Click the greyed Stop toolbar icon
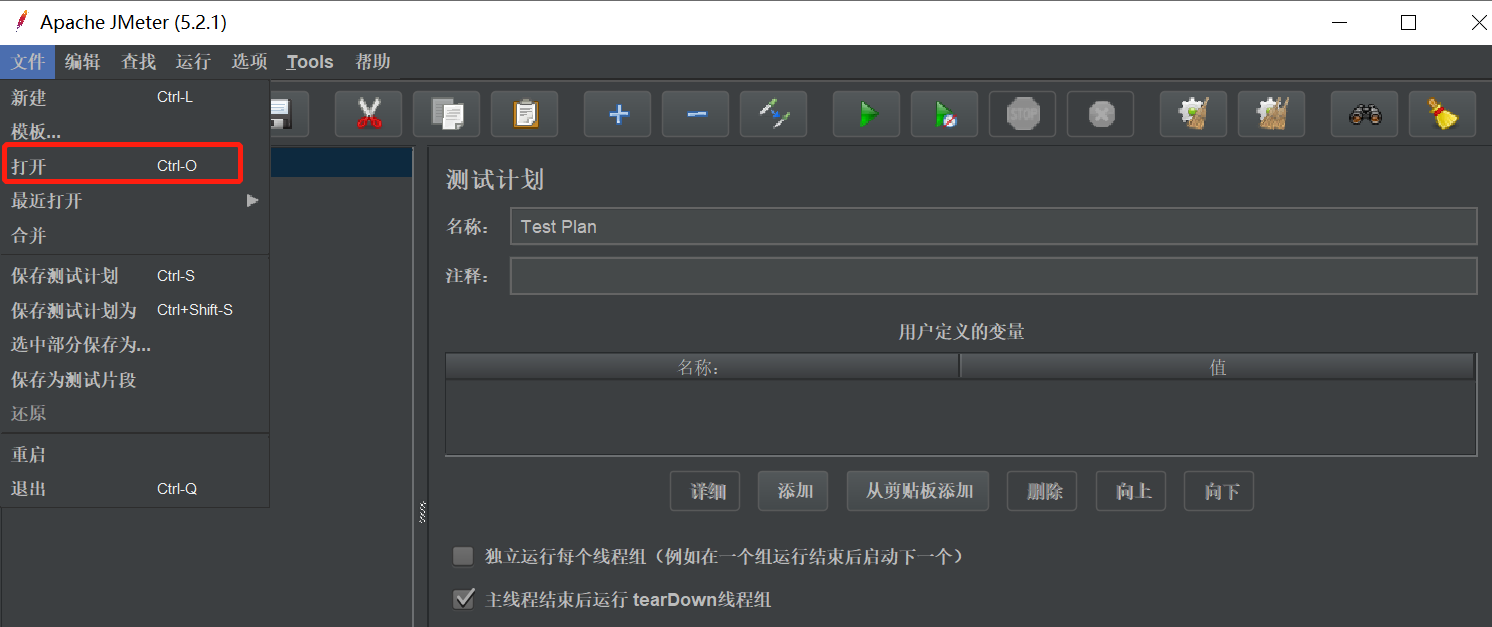The height and width of the screenshot is (627, 1492). (x=1023, y=114)
